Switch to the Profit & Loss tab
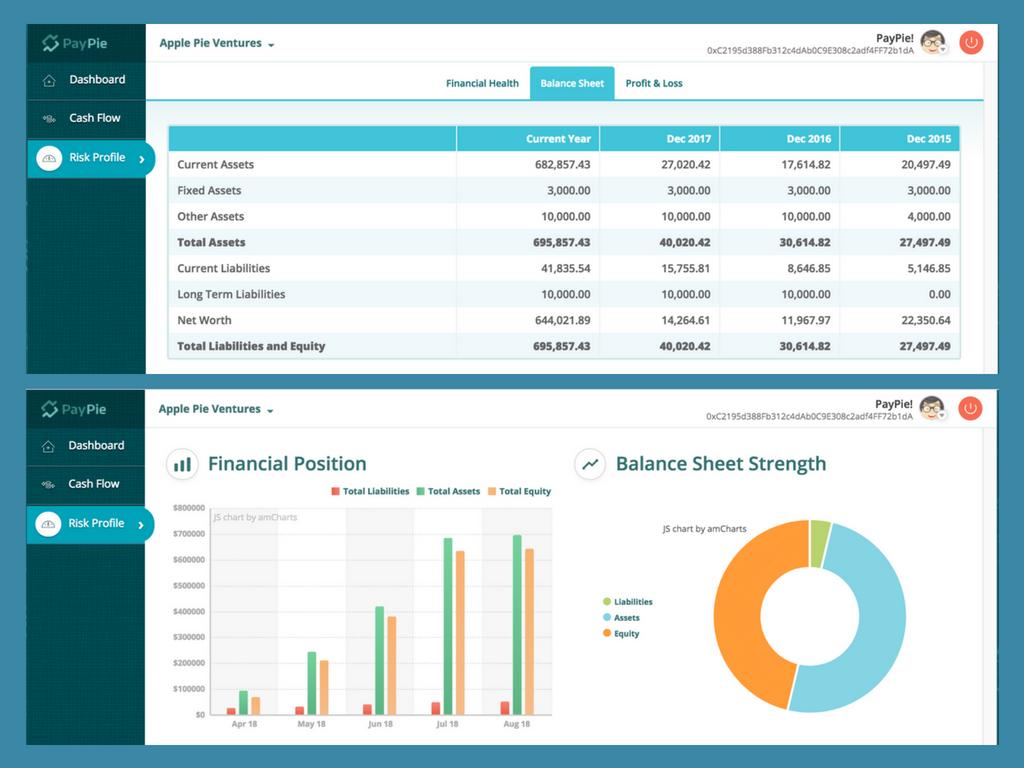The image size is (1024, 768). pyautogui.click(x=654, y=83)
